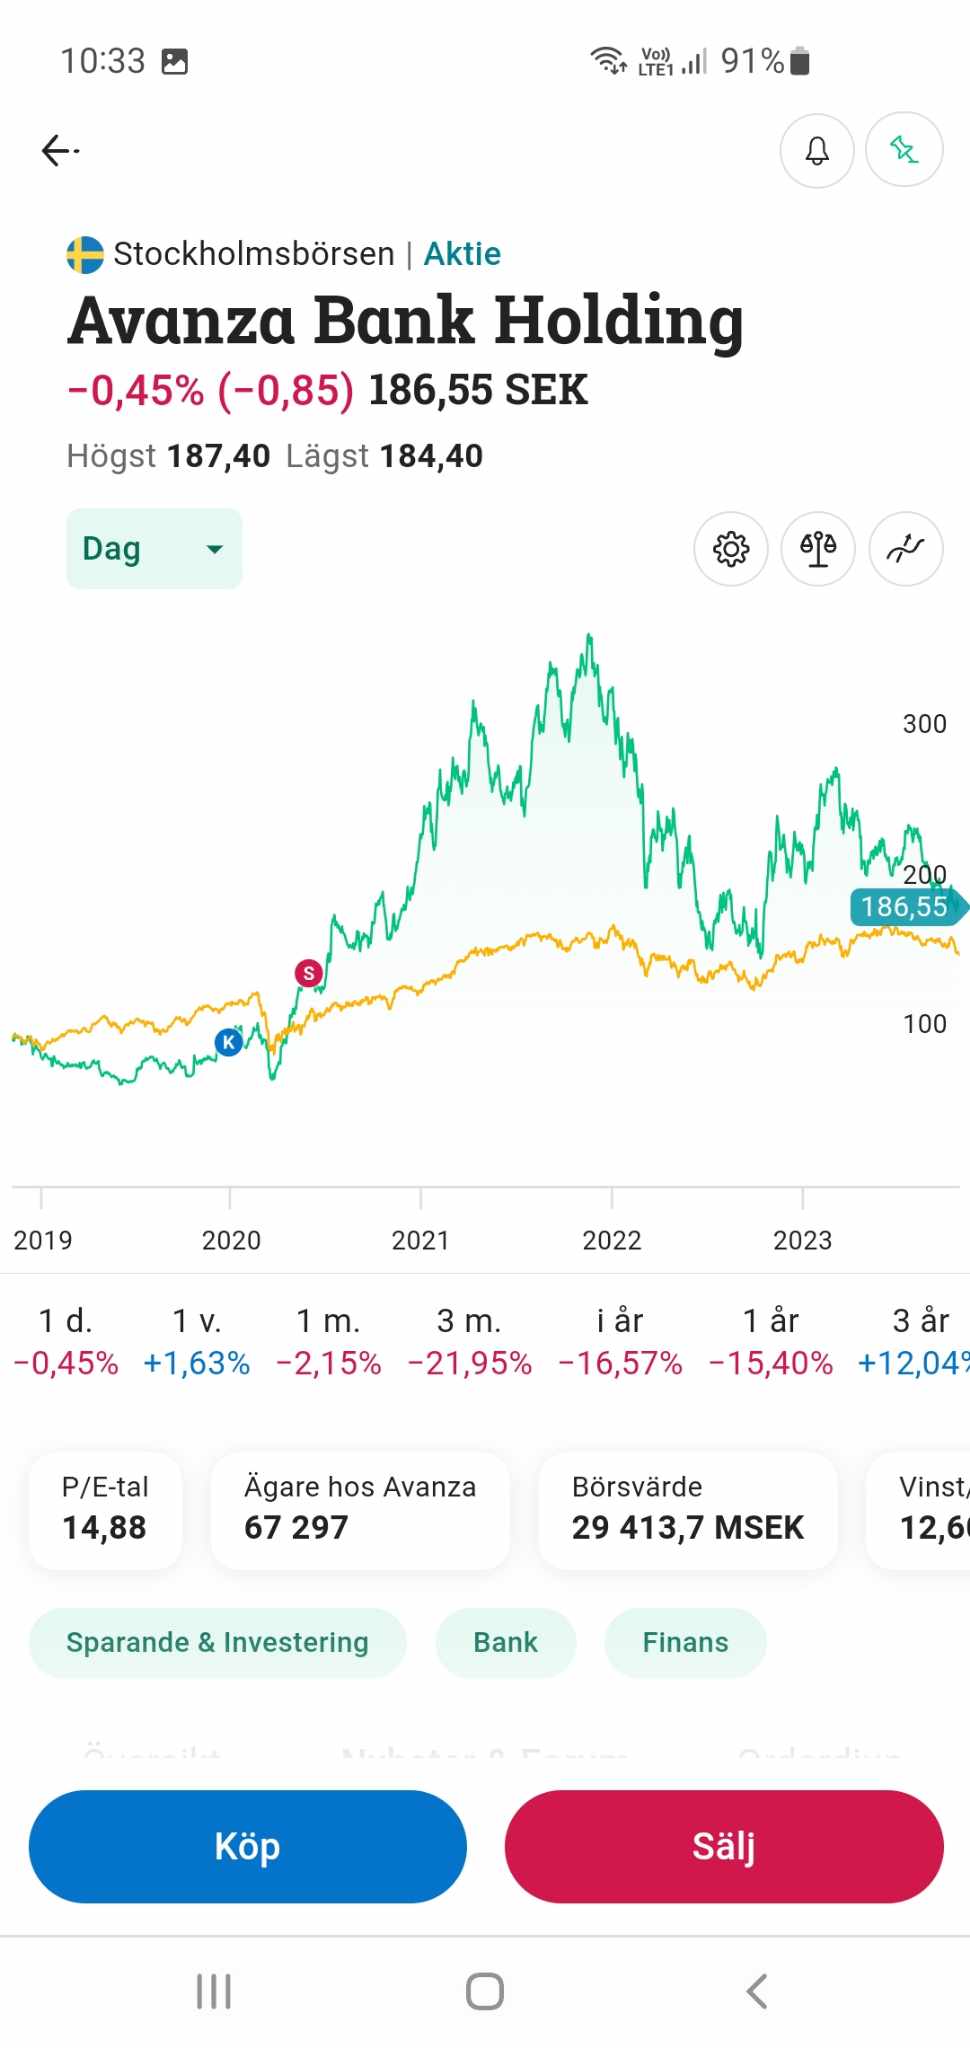Tap the back arrow icon
970x2048 pixels.
[x=59, y=151]
